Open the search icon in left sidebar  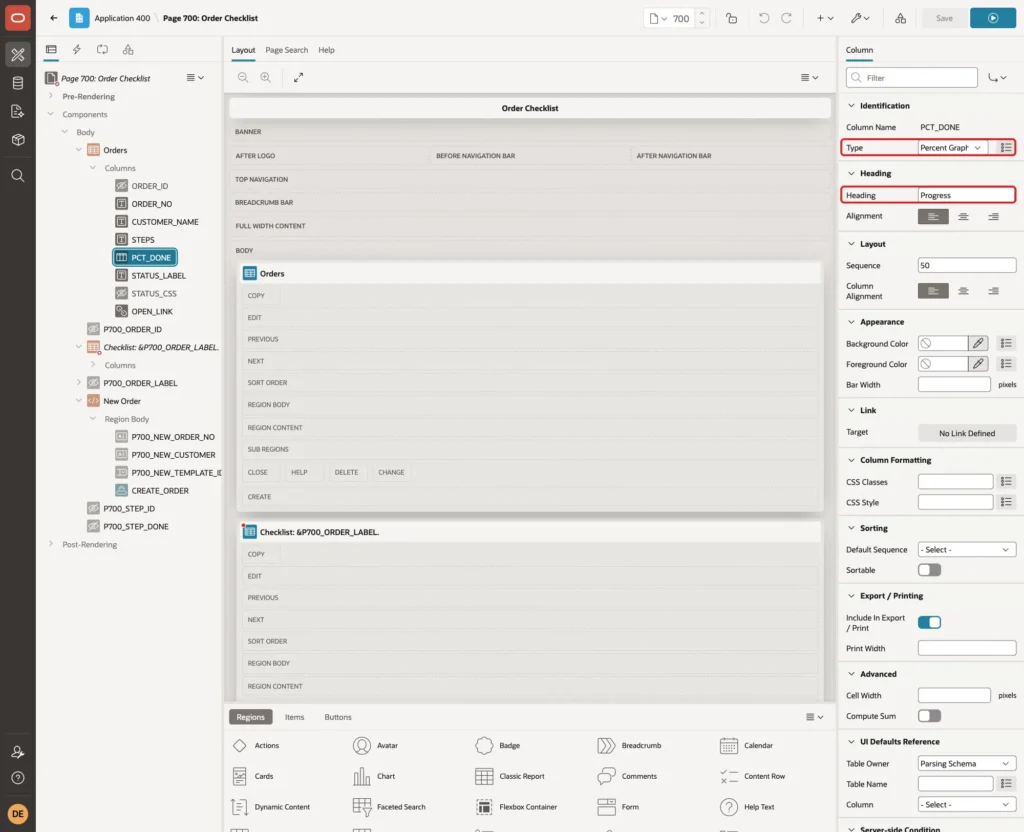click(18, 176)
